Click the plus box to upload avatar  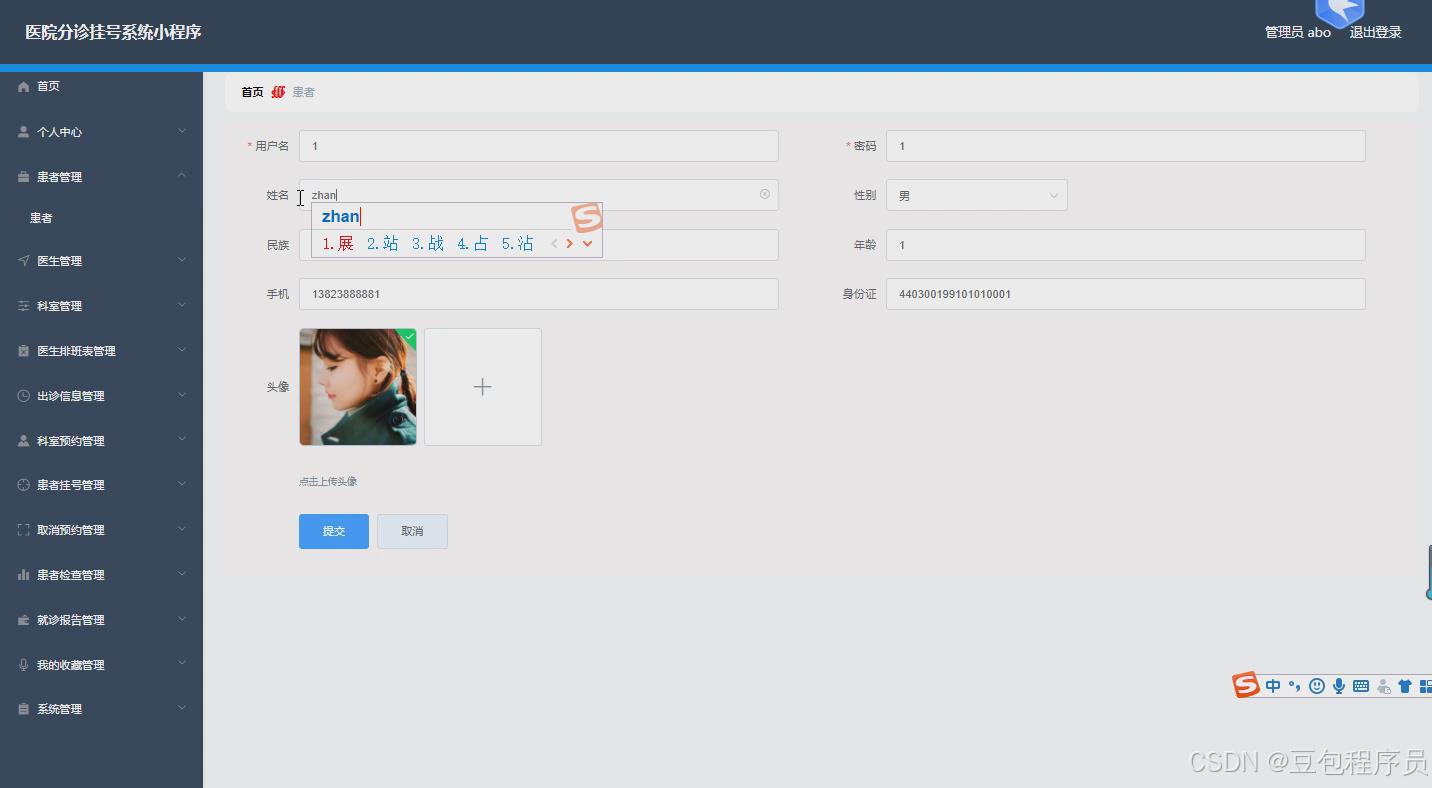coord(483,387)
